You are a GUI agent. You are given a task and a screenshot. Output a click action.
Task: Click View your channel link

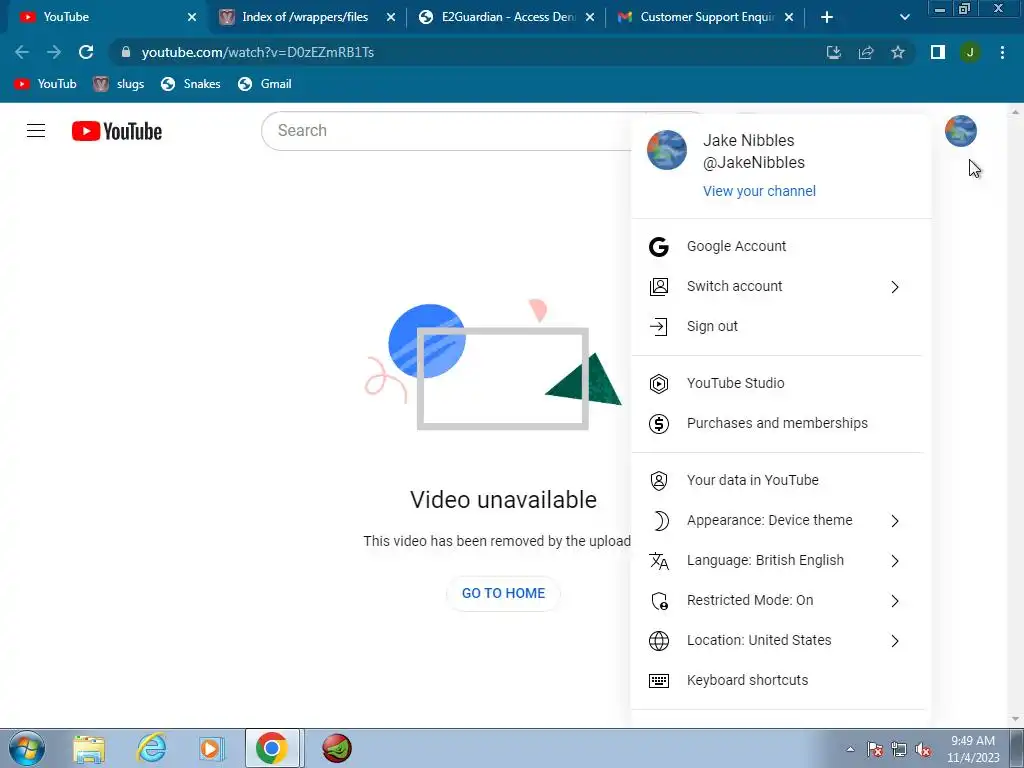coord(759,191)
